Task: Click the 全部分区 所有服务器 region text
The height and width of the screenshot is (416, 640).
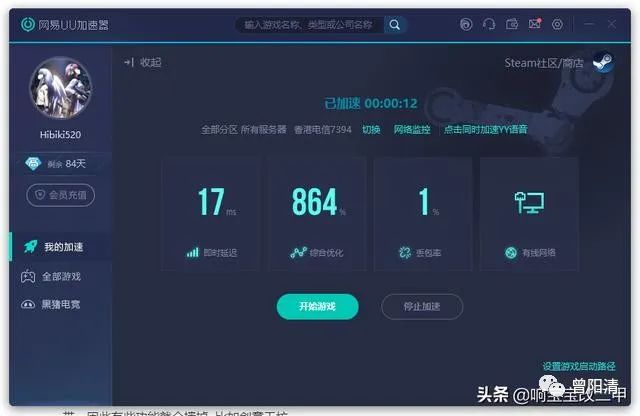Action: click(x=244, y=130)
